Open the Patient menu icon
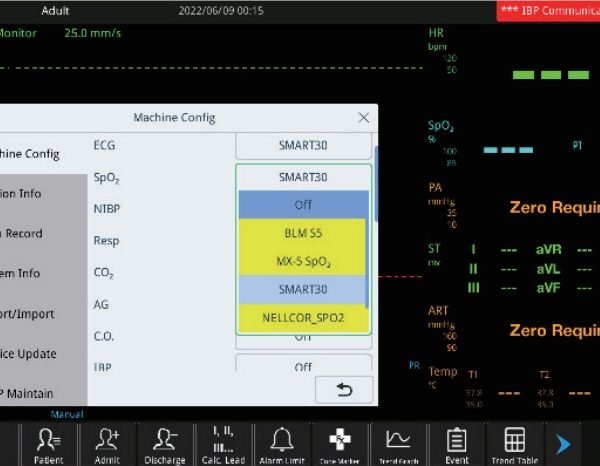Screen dimensions: 600x466 (x=49, y=443)
